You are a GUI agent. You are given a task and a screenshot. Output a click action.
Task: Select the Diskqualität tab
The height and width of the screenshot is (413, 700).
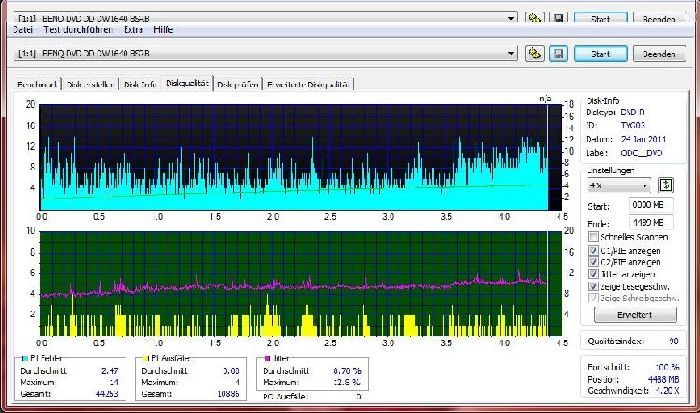click(187, 83)
